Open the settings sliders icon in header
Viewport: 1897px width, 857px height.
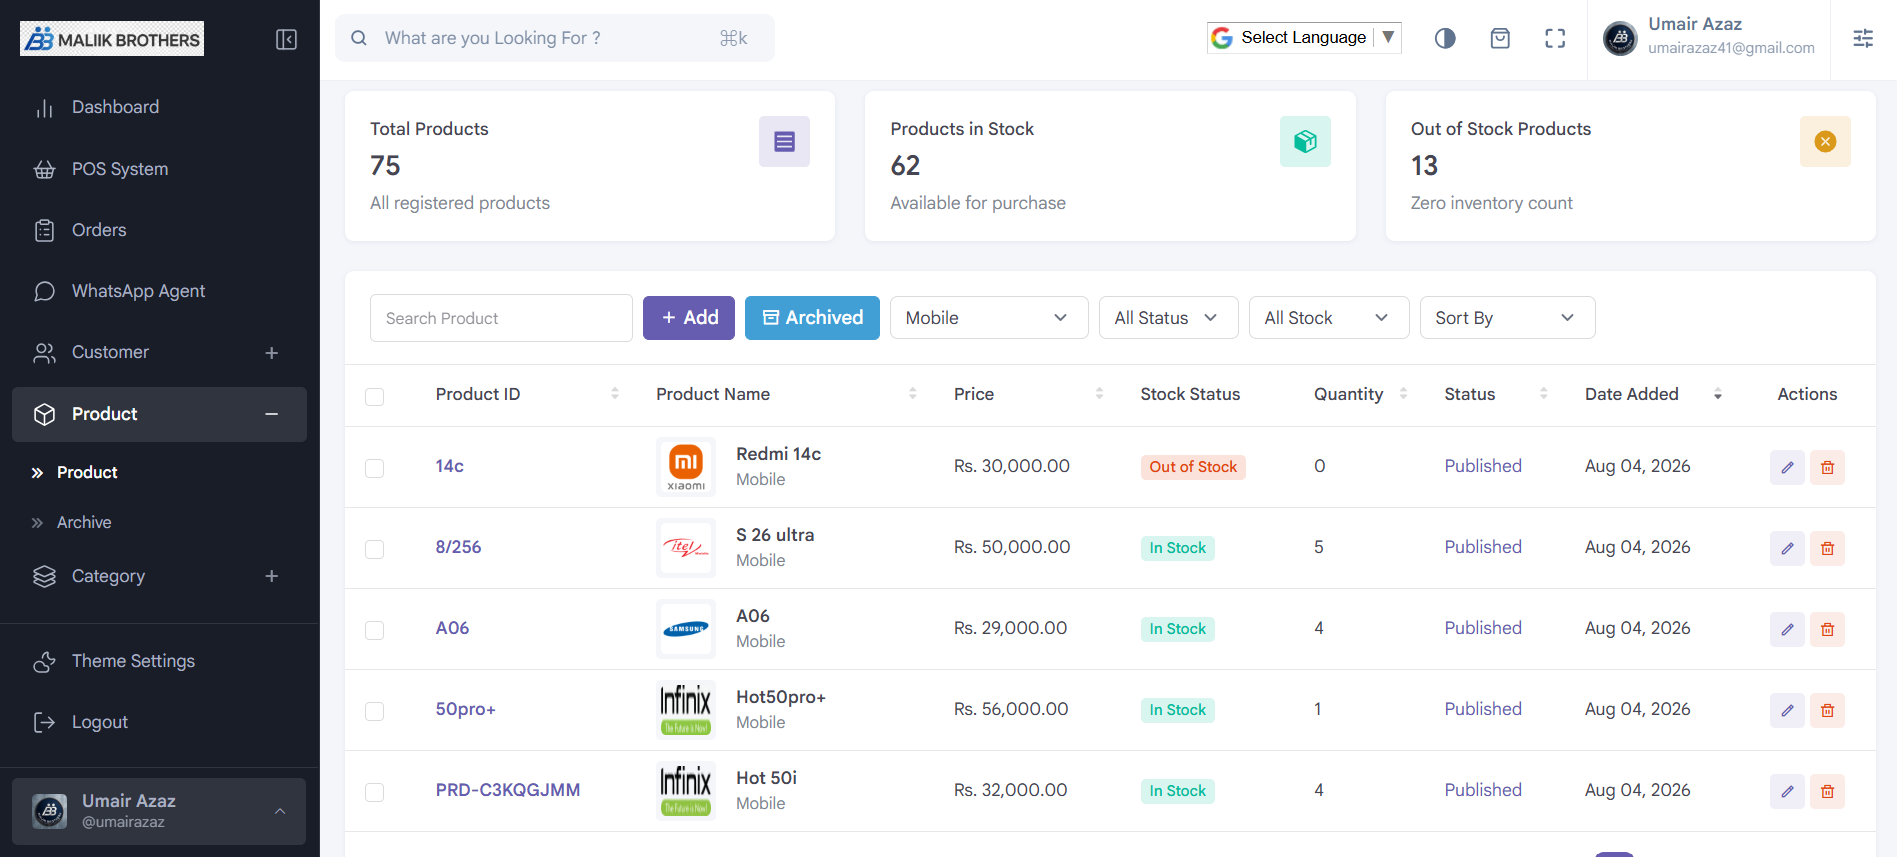pyautogui.click(x=1863, y=38)
